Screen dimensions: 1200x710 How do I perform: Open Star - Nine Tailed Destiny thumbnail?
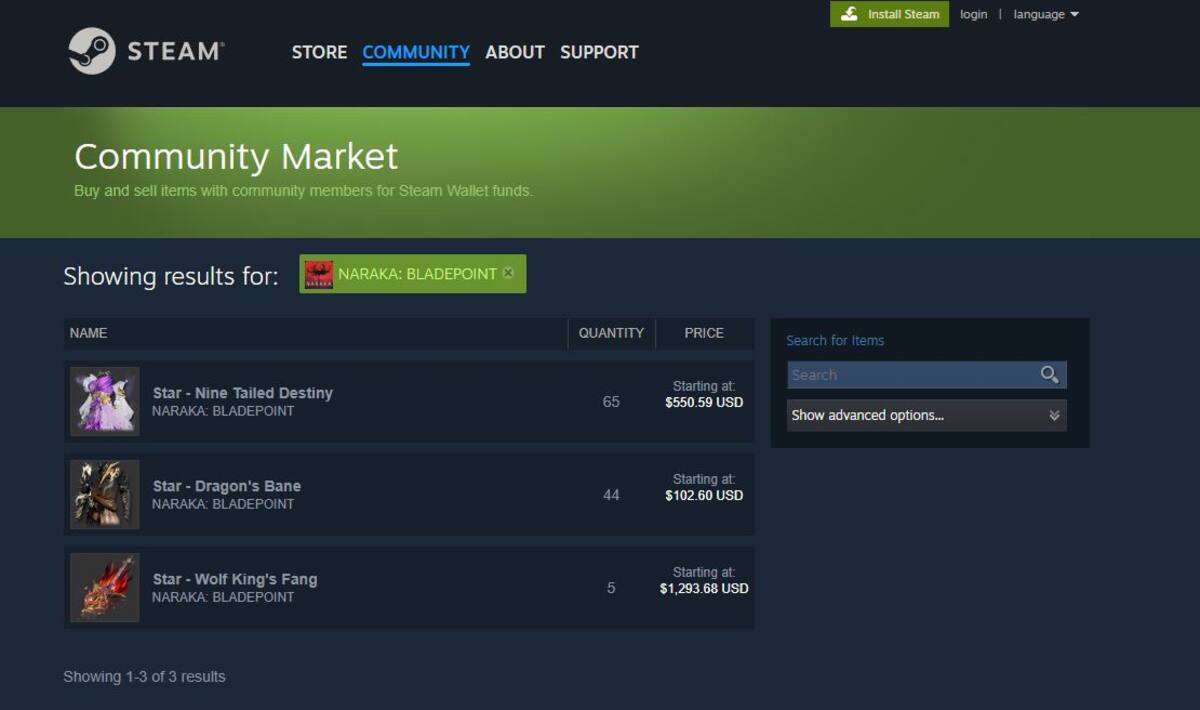(x=105, y=401)
